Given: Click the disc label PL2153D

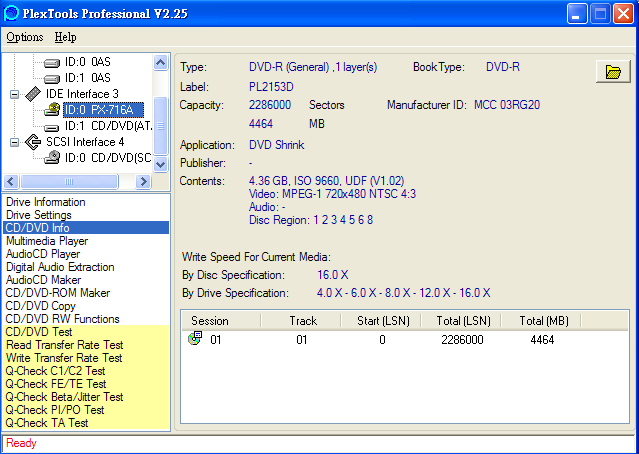Looking at the screenshot, I should click(x=271, y=87).
